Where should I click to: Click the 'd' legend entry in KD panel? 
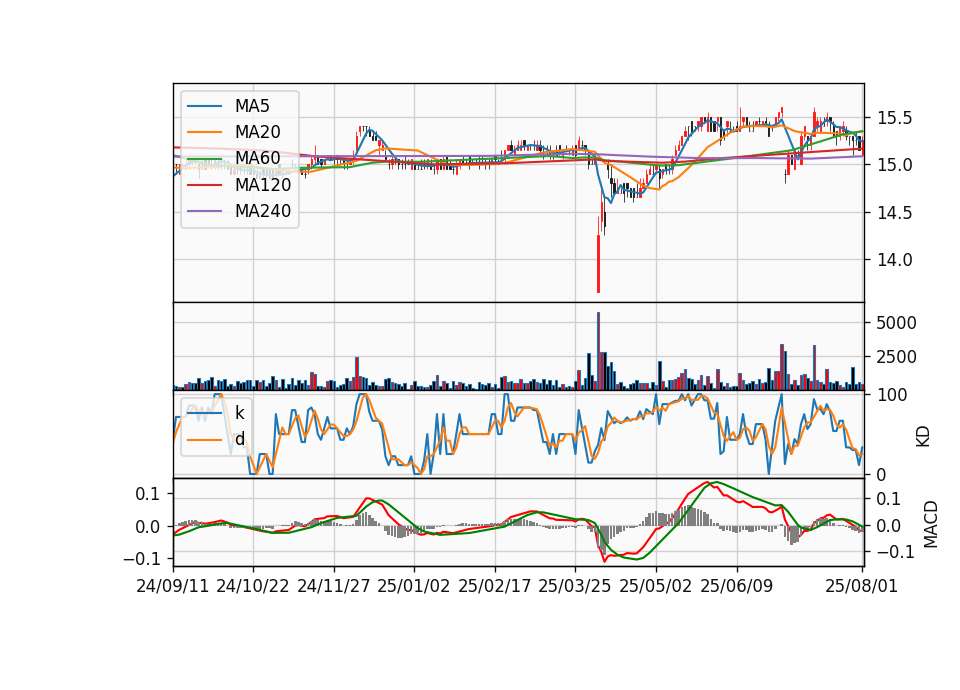[x=239, y=439]
